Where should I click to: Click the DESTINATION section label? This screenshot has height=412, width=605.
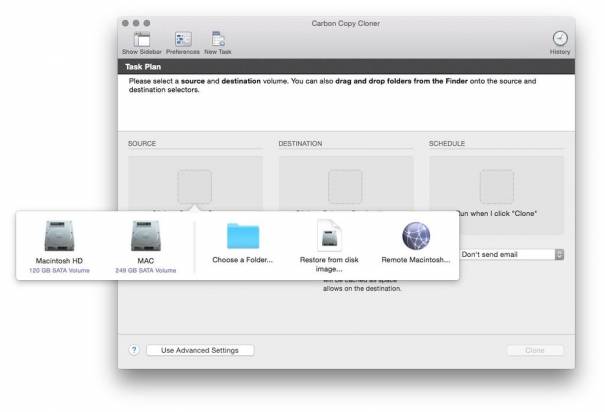pyautogui.click(x=300, y=144)
